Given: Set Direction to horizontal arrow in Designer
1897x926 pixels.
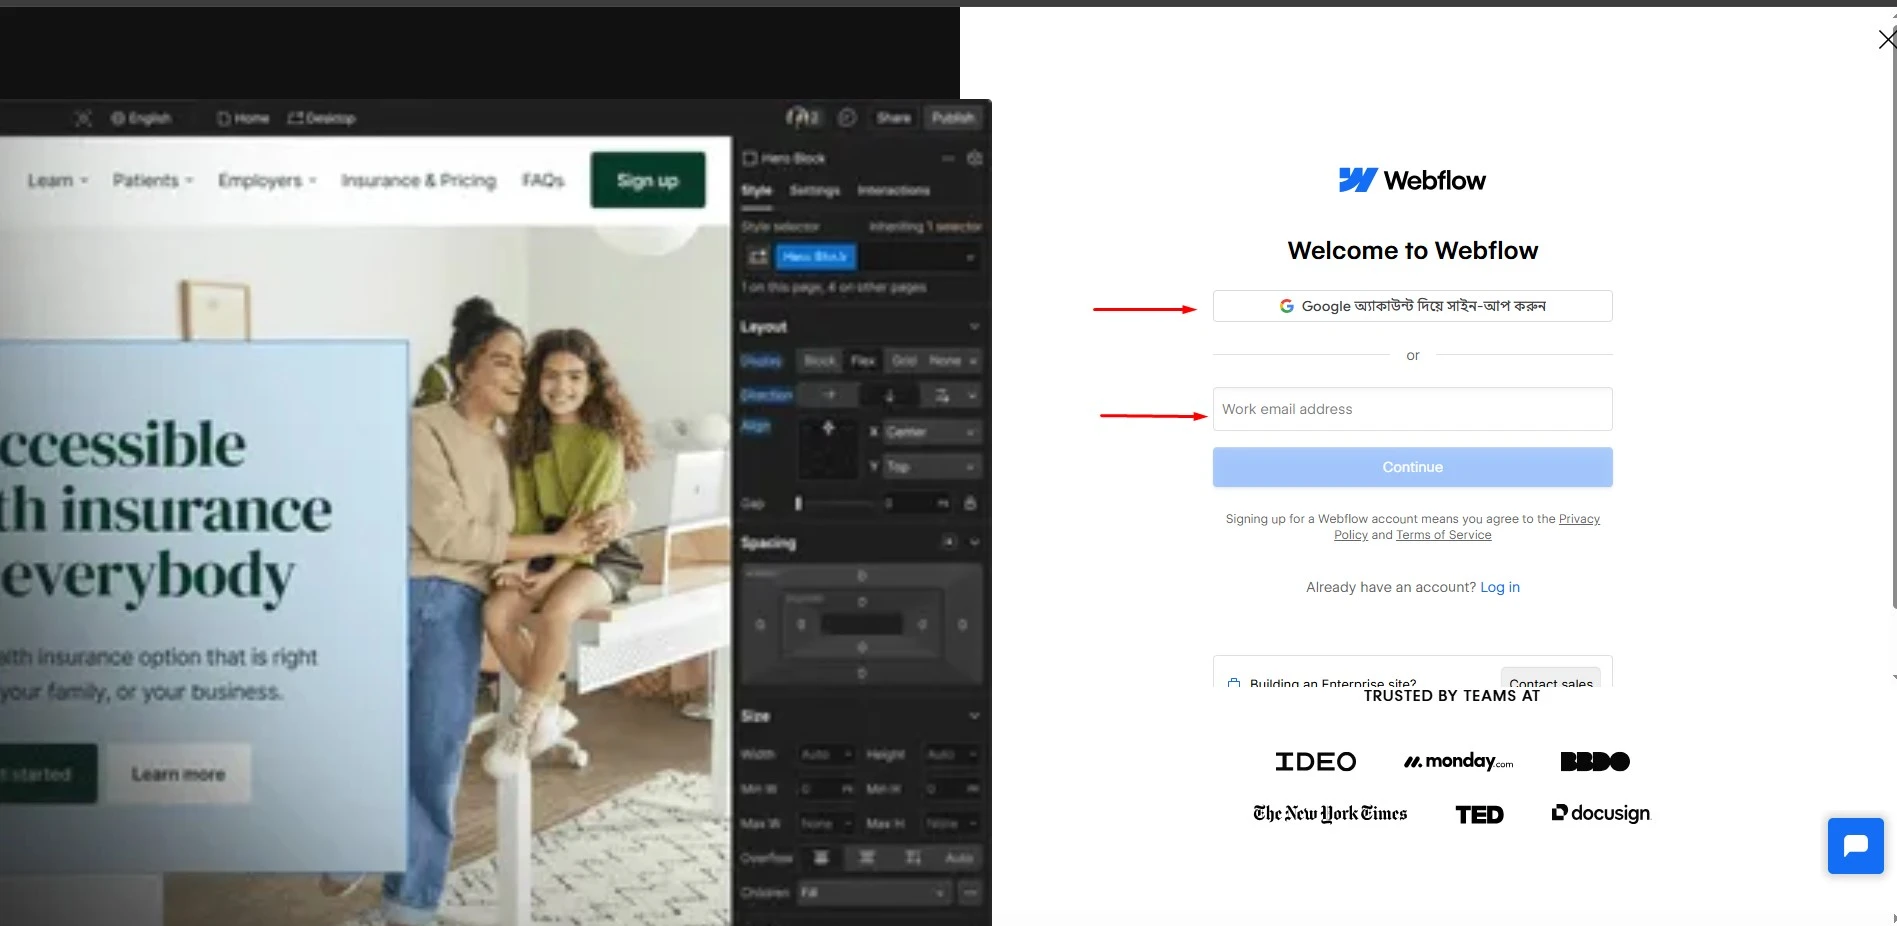Looking at the screenshot, I should tap(829, 395).
